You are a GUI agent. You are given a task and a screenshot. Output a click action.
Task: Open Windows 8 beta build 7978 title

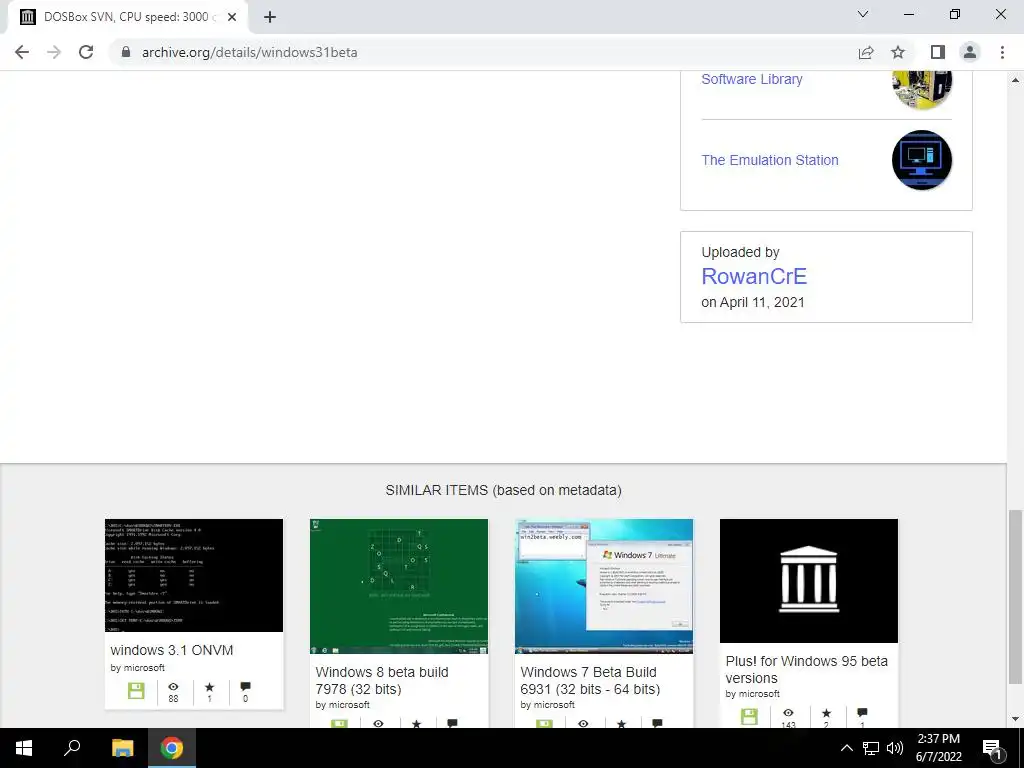coord(382,680)
